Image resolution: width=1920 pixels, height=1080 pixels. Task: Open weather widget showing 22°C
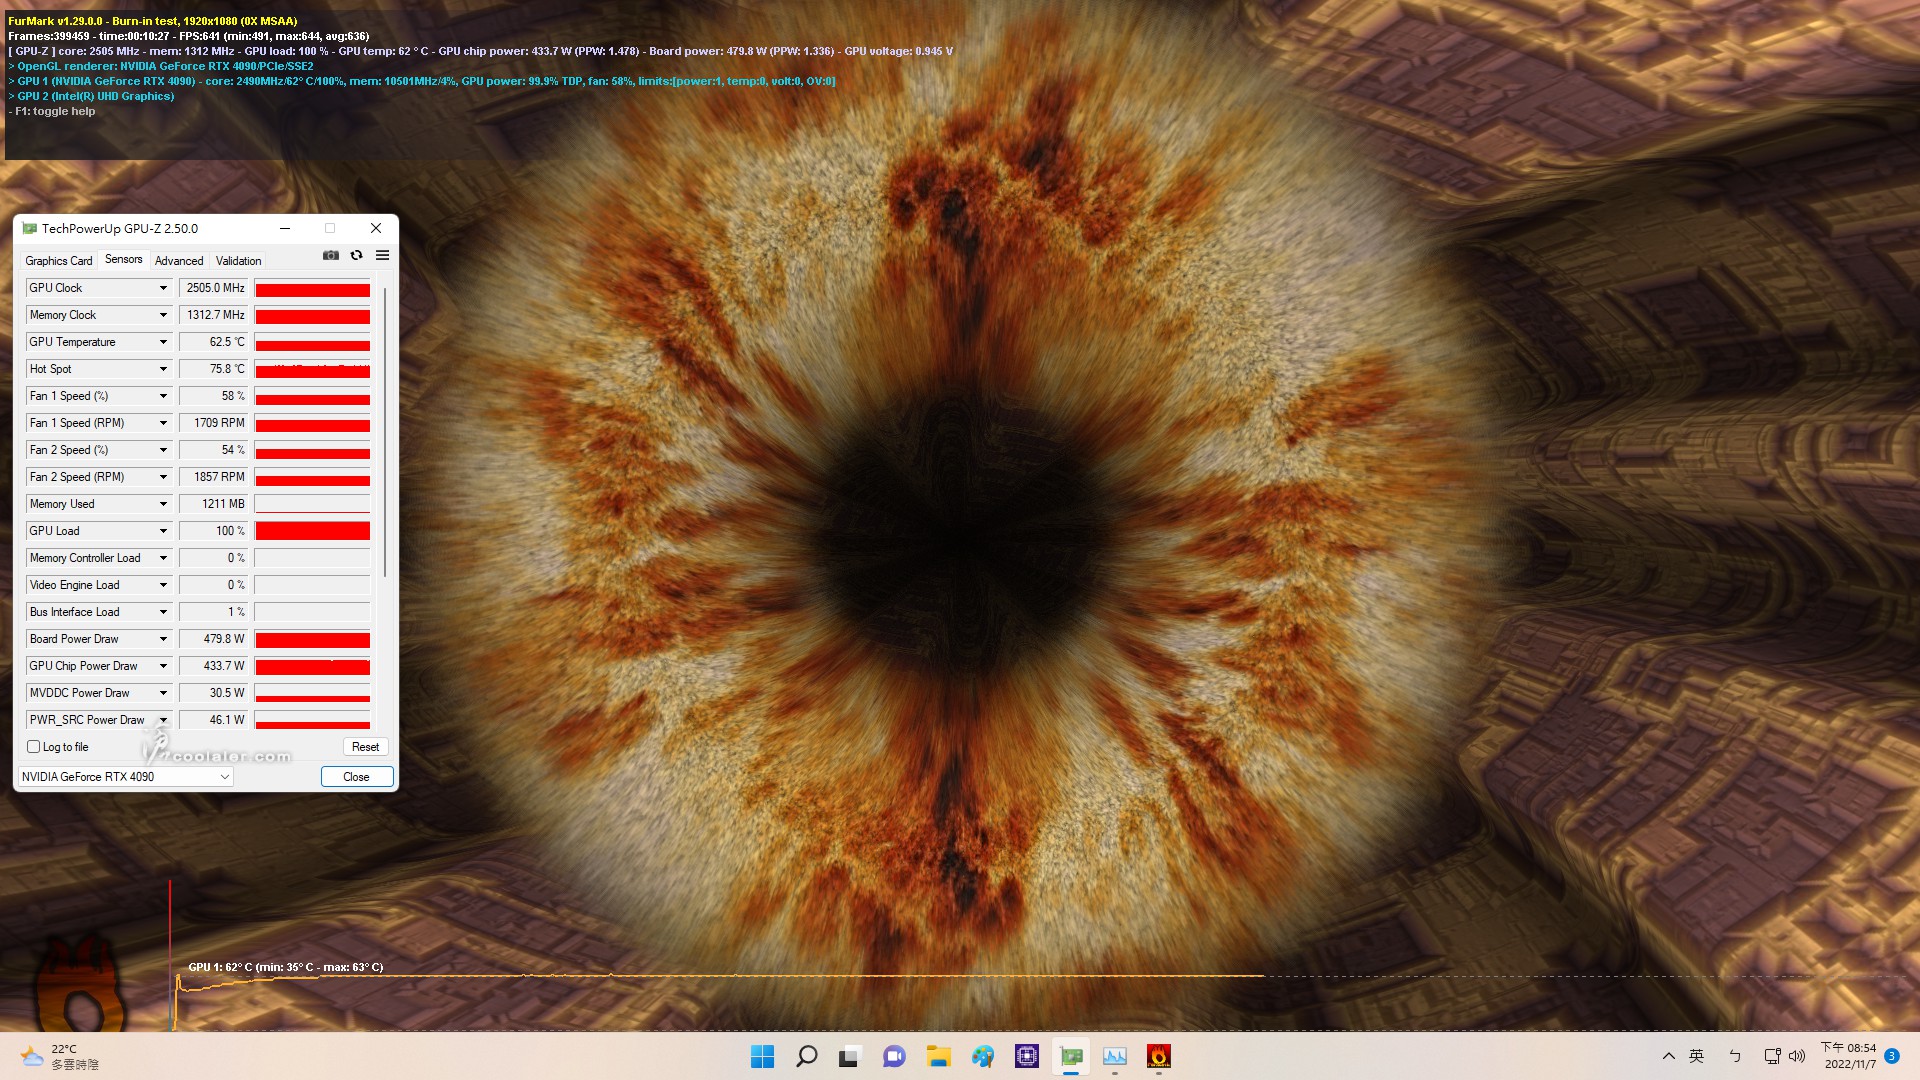(60, 1057)
